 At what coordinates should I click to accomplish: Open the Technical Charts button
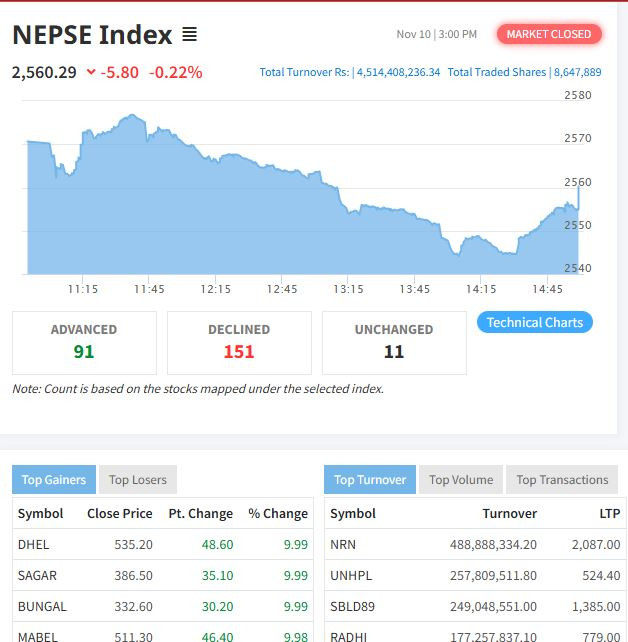coord(534,322)
